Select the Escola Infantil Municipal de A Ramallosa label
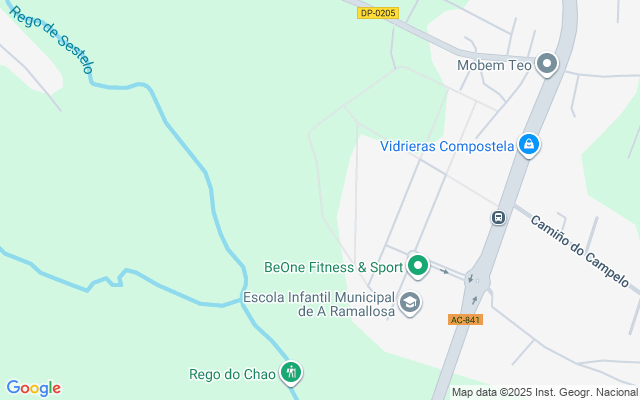Viewport: 640px width, 400px height. (319, 304)
